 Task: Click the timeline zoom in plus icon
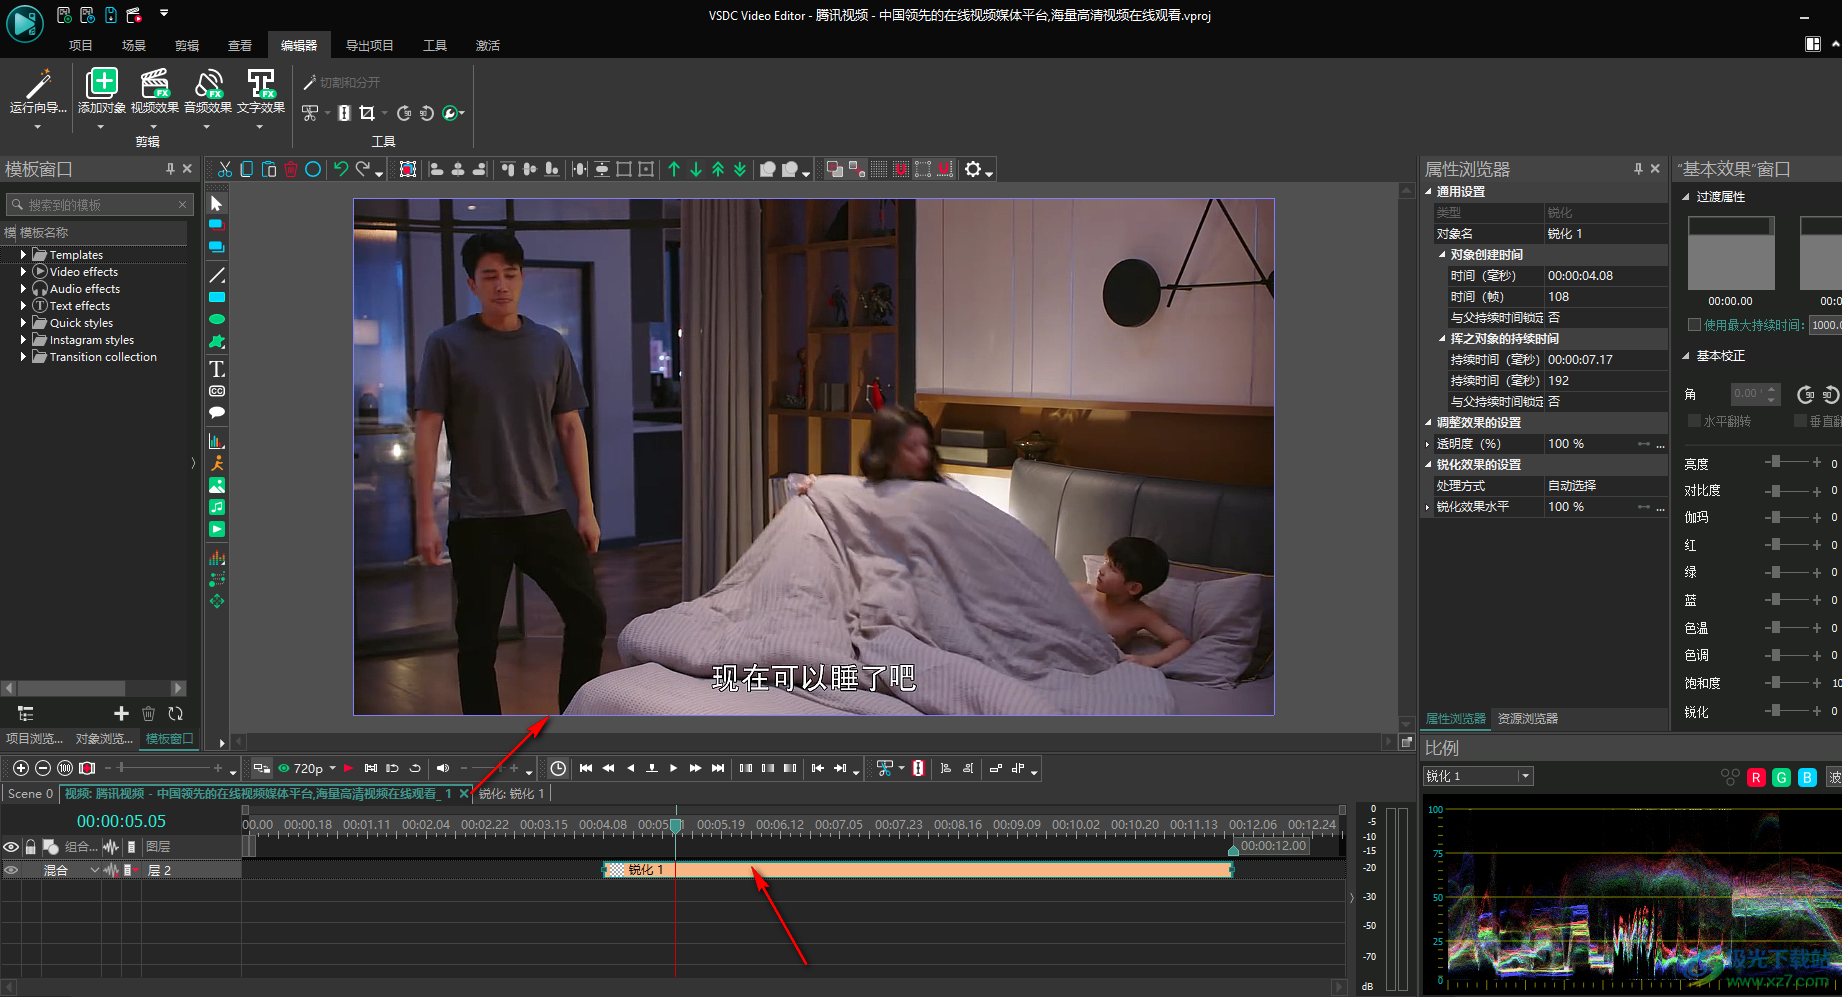[20, 768]
